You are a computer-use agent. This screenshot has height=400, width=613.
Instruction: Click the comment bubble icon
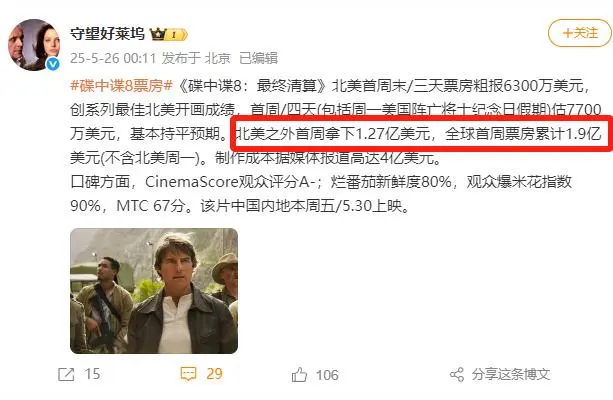pyautogui.click(x=188, y=374)
